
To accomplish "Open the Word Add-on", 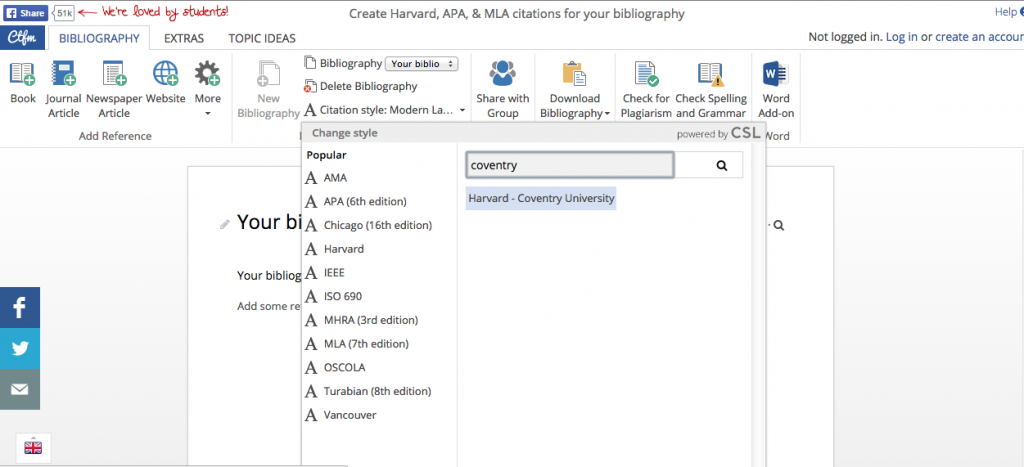I will point(776,89).
